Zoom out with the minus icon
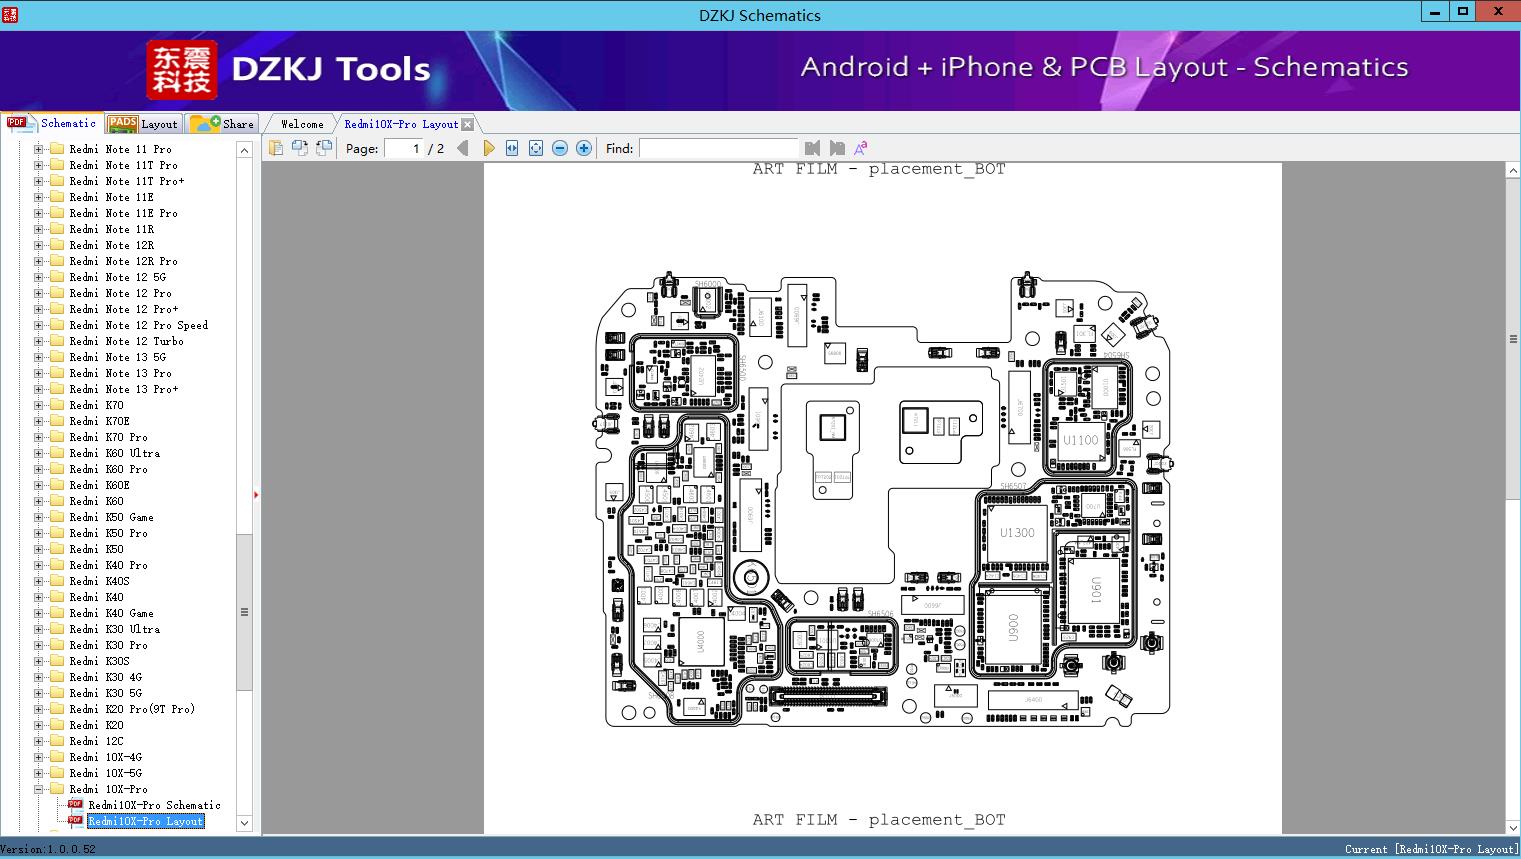Image resolution: width=1521 pixels, height=859 pixels. [560, 148]
